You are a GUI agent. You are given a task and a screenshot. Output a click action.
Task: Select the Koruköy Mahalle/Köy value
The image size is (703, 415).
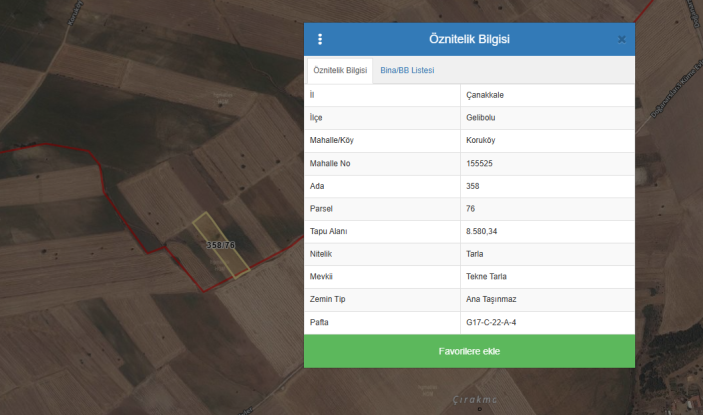[483, 141]
